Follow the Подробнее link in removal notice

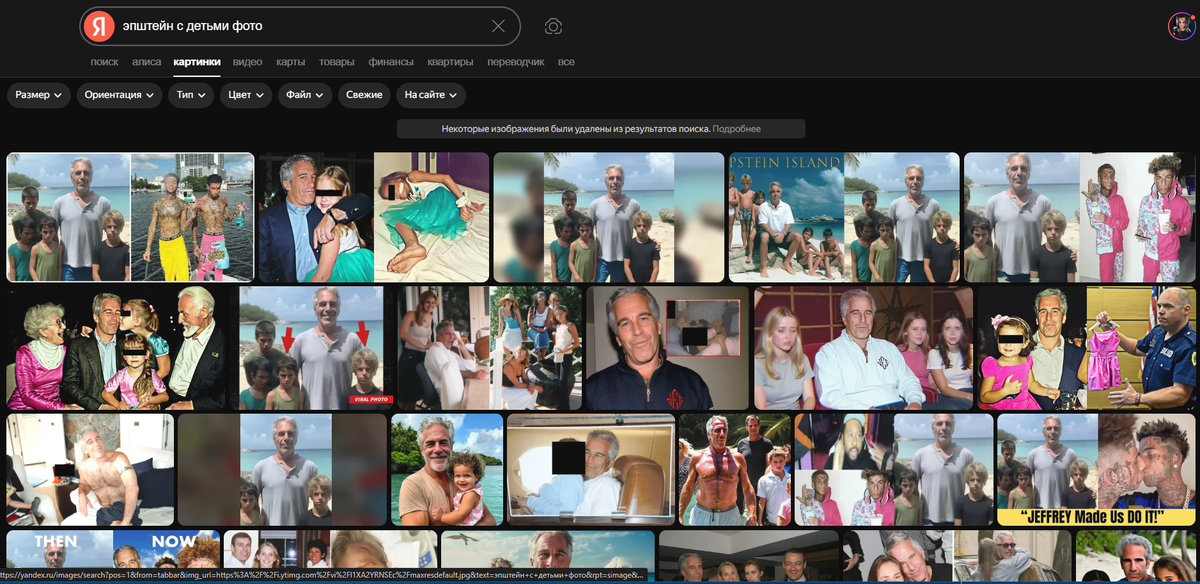tap(737, 129)
